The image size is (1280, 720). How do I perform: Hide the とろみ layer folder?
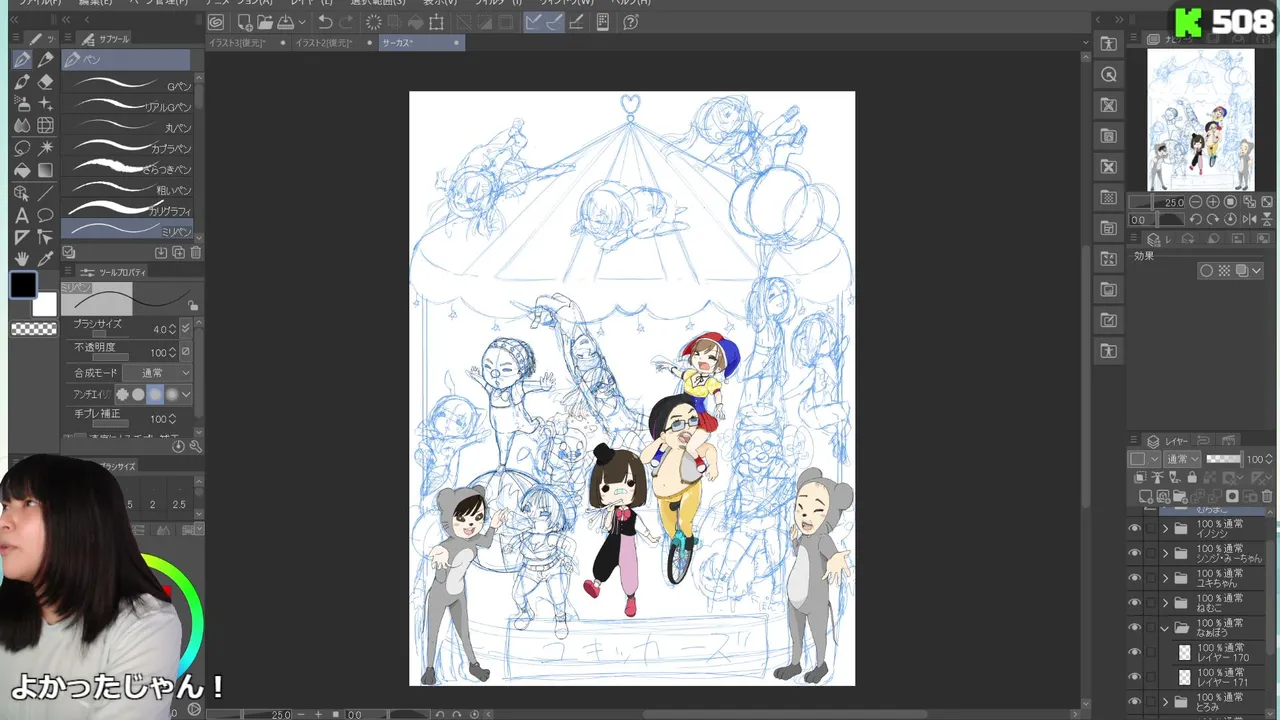1134,702
